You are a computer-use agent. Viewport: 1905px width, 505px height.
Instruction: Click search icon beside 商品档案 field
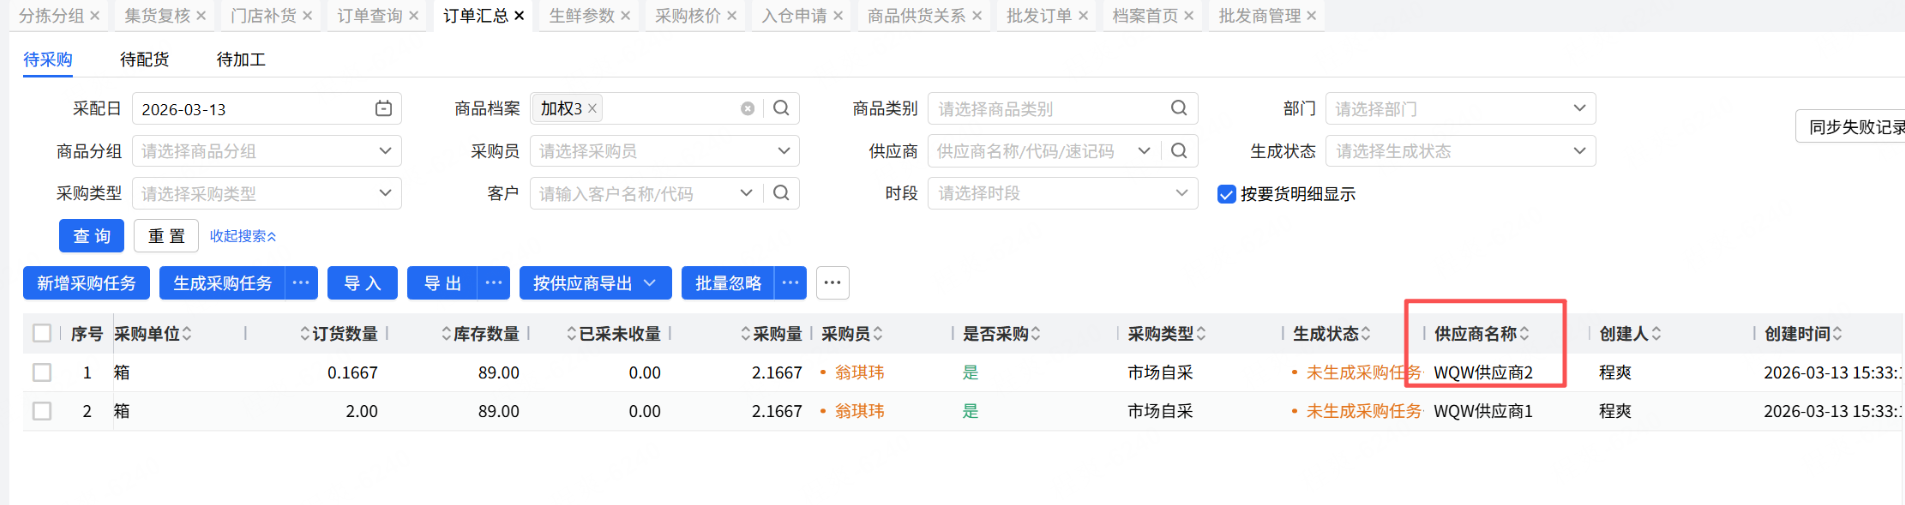click(781, 109)
